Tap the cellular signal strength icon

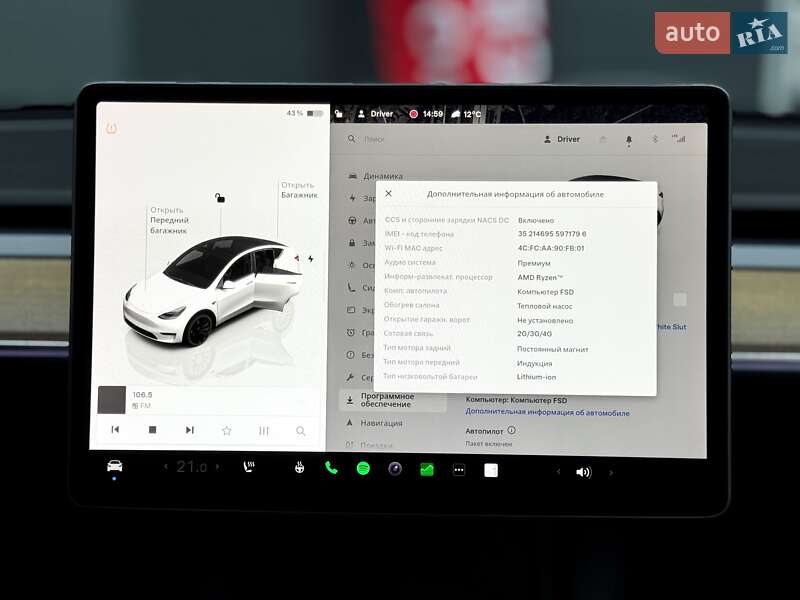(x=681, y=139)
